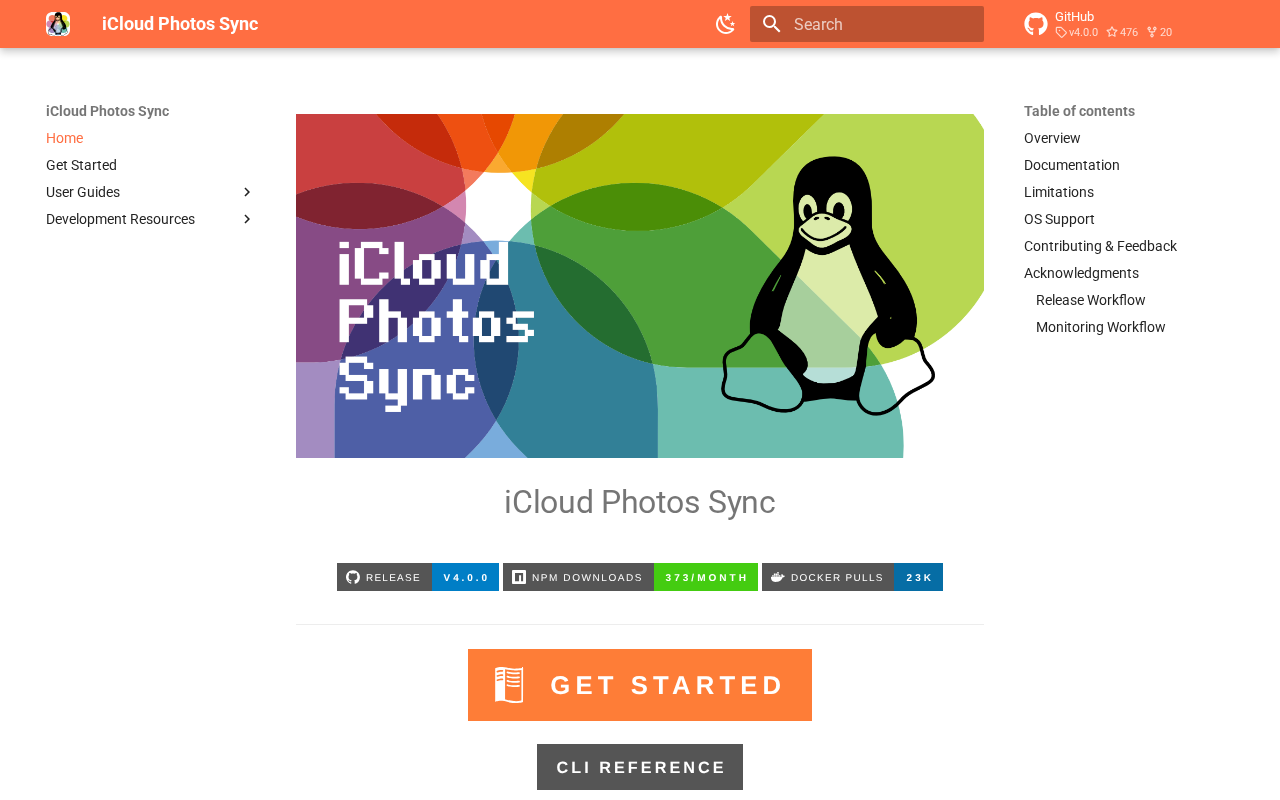
Task: Go to Monitoring Workflow in contents
Action: coord(1101,327)
